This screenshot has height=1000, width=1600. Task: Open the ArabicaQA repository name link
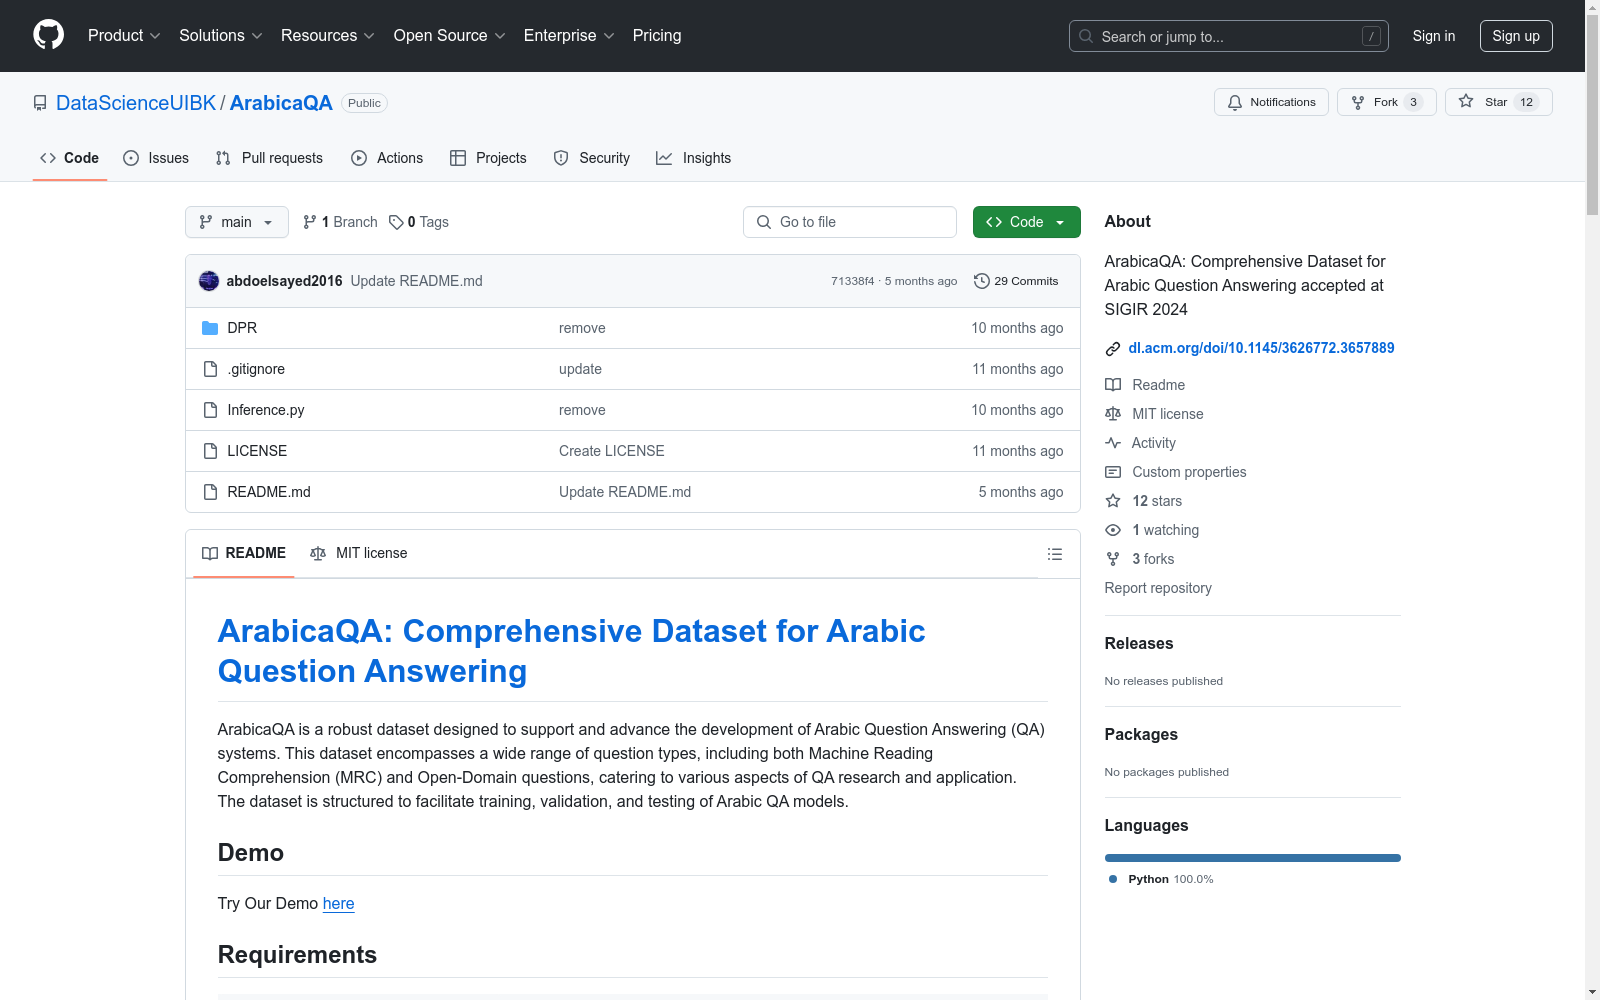pyautogui.click(x=281, y=103)
